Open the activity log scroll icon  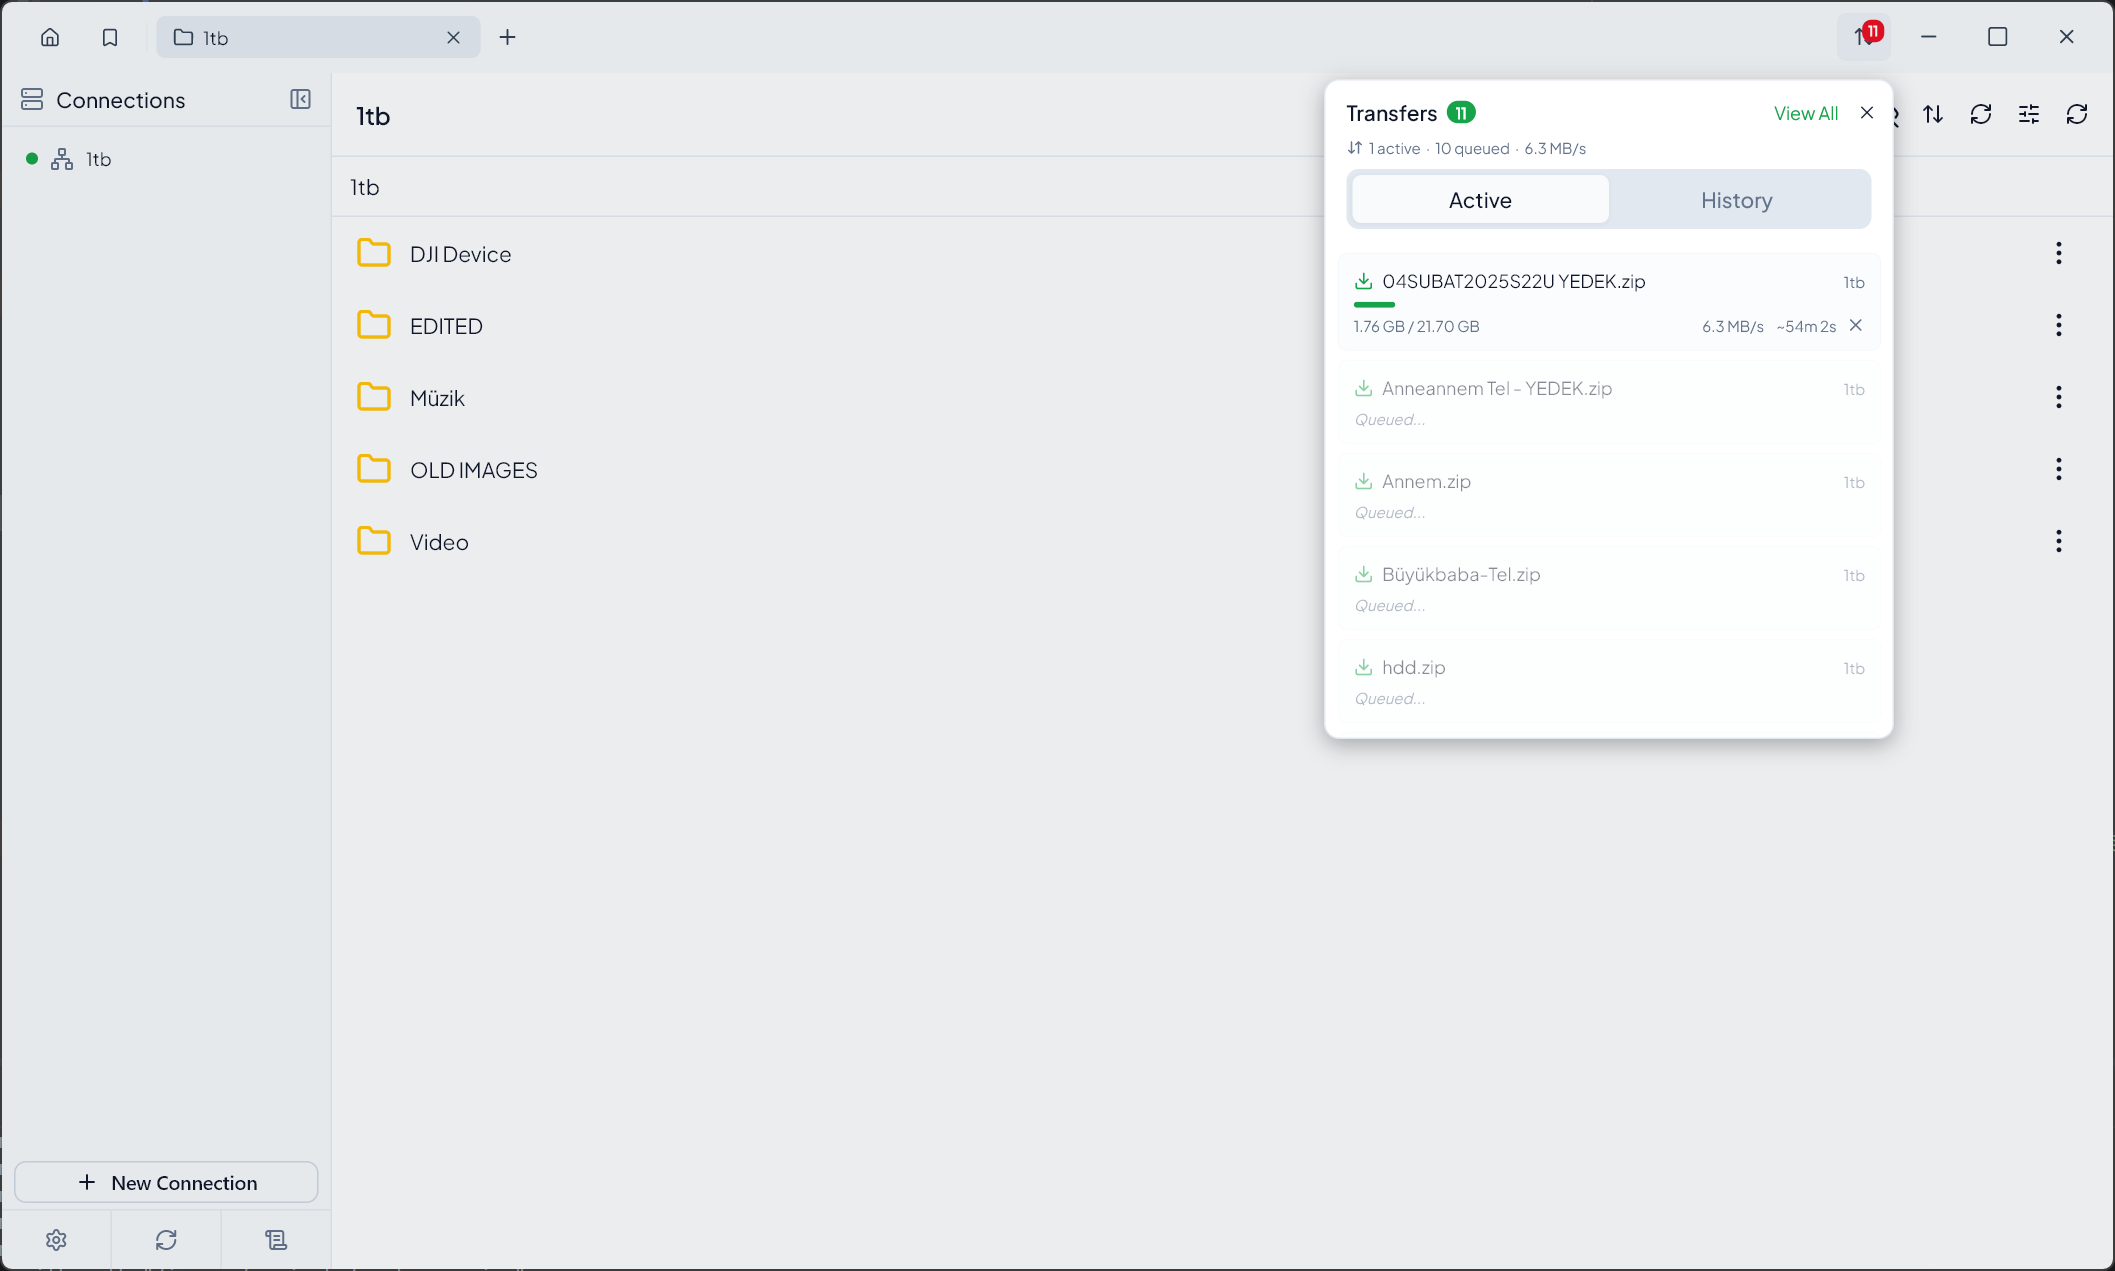pyautogui.click(x=275, y=1239)
